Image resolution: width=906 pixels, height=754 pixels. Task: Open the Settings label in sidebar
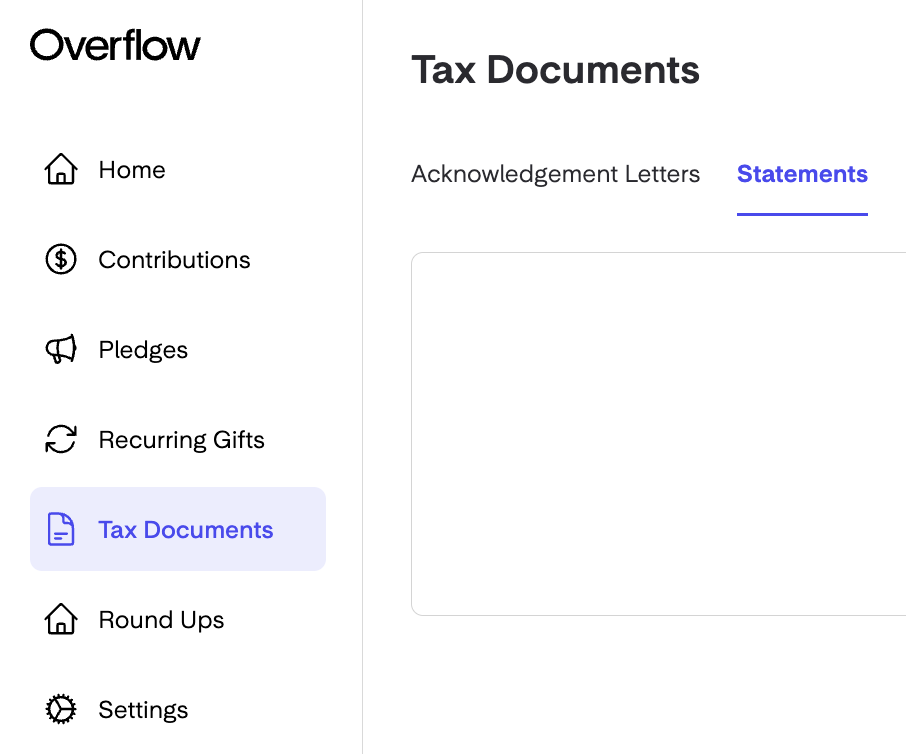143,710
